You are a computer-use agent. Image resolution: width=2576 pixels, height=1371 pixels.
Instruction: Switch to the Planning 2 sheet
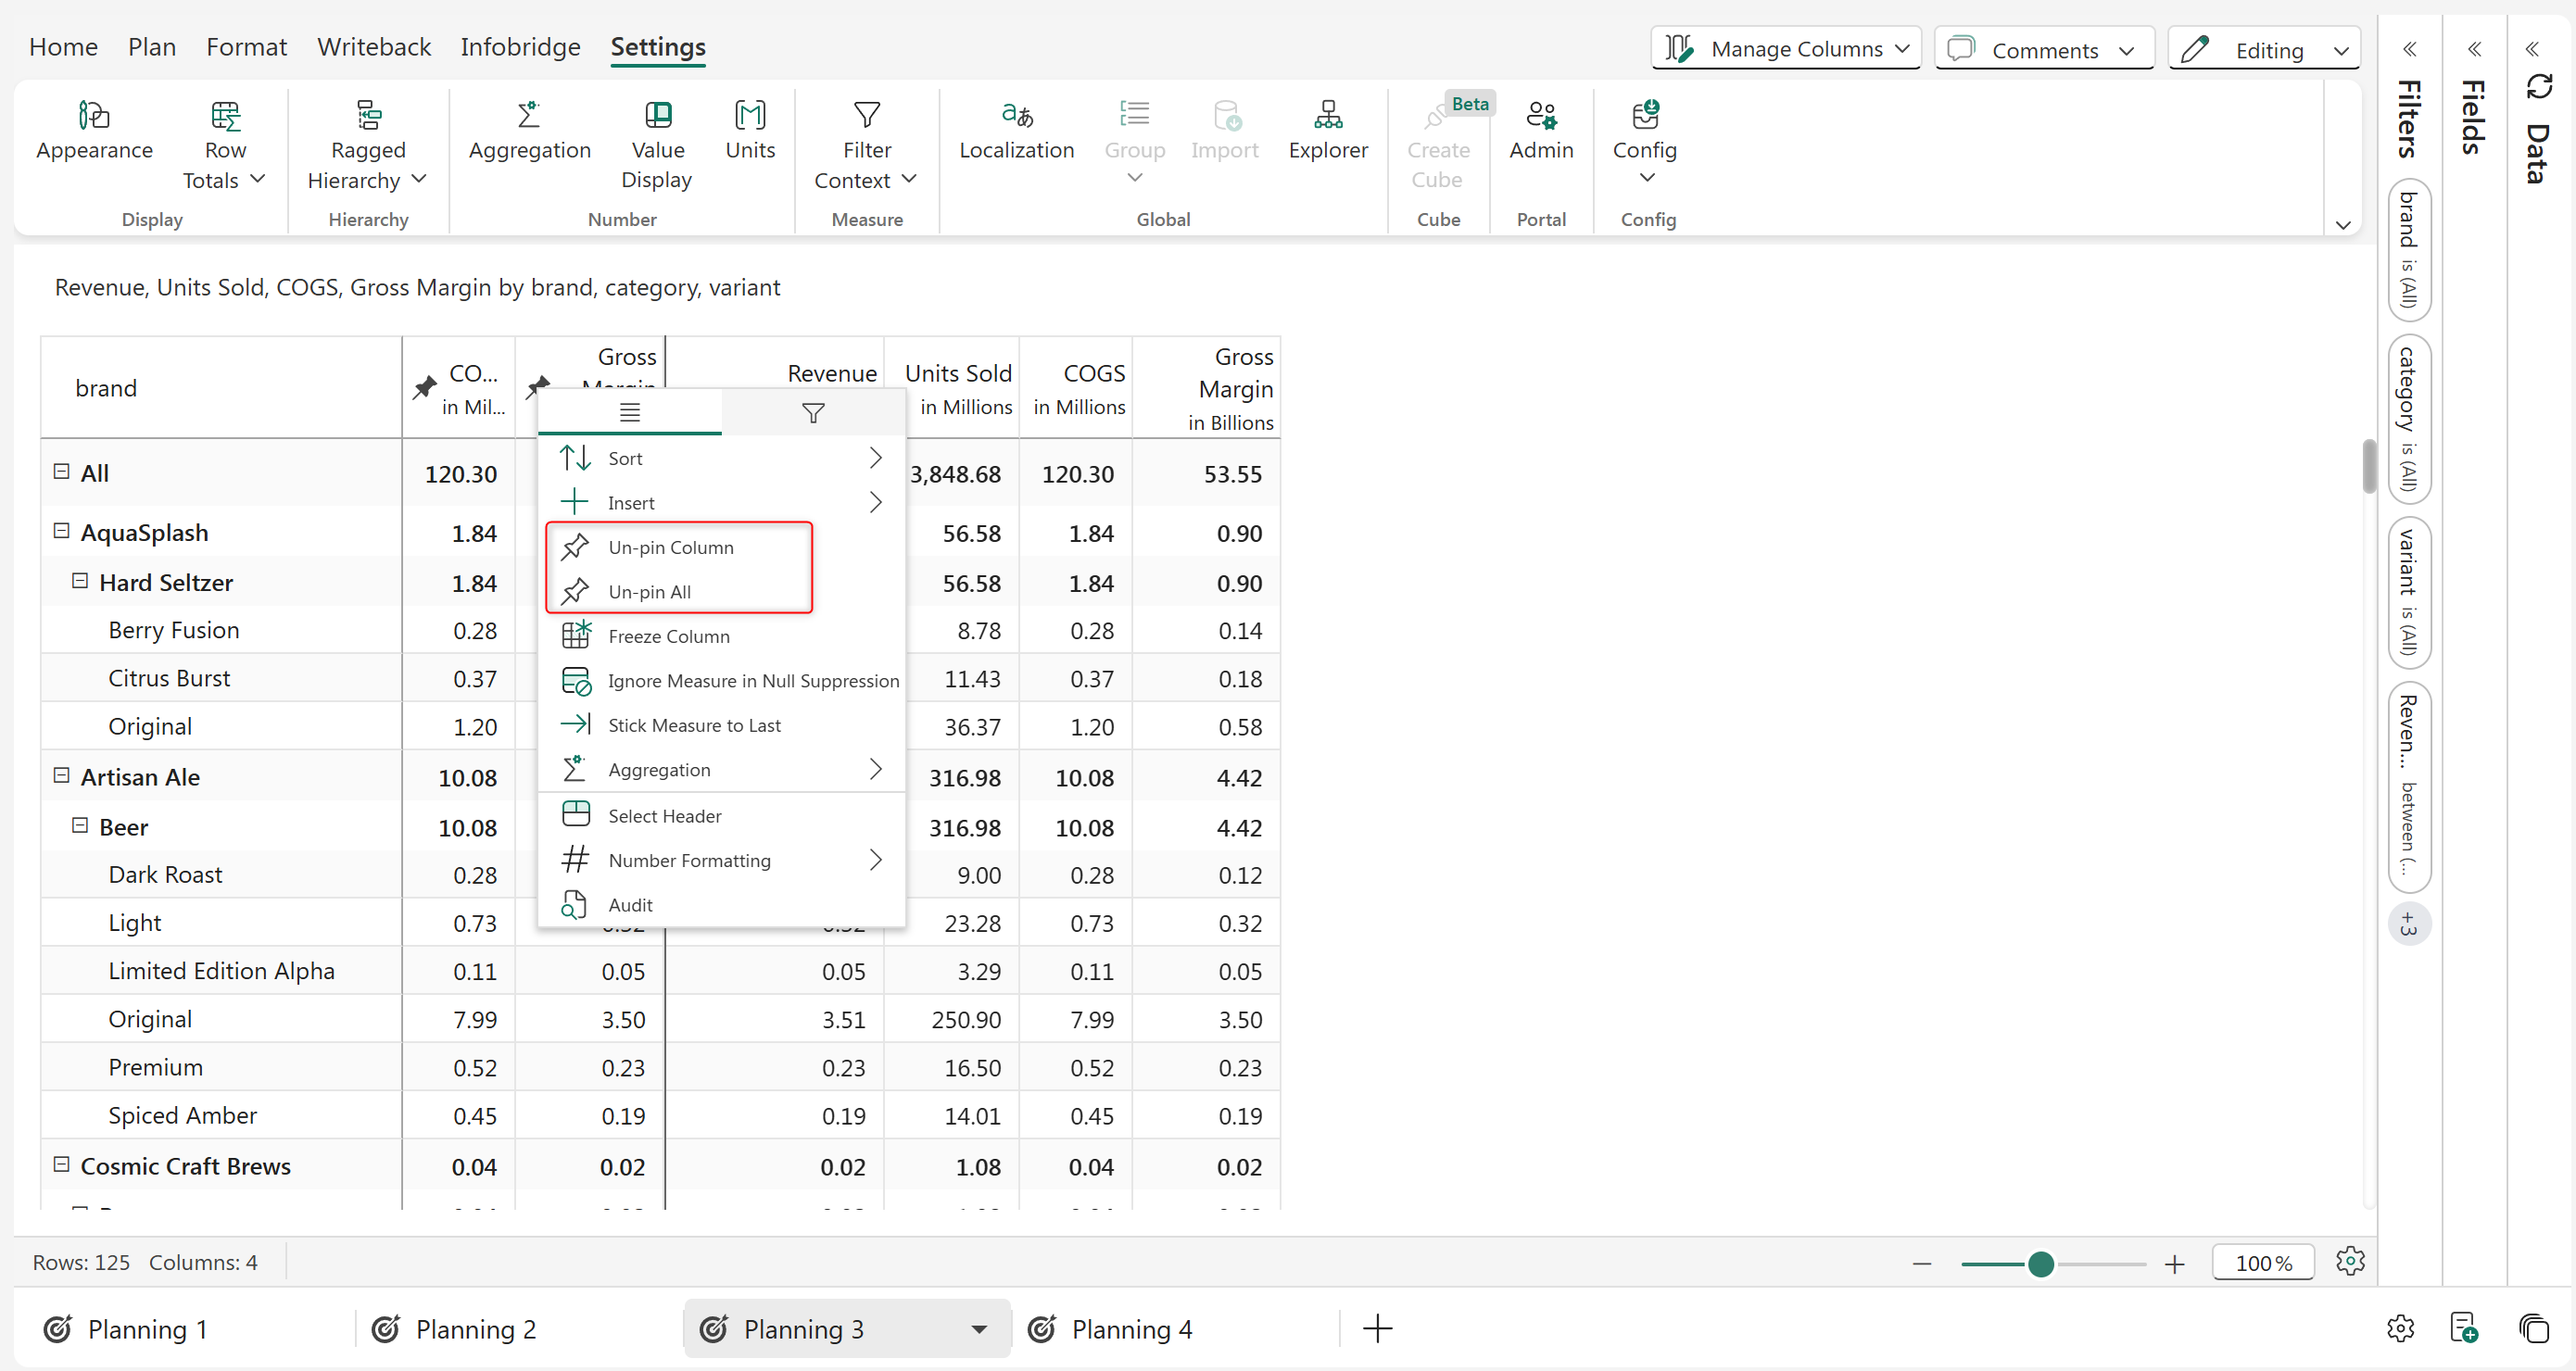pyautogui.click(x=474, y=1328)
